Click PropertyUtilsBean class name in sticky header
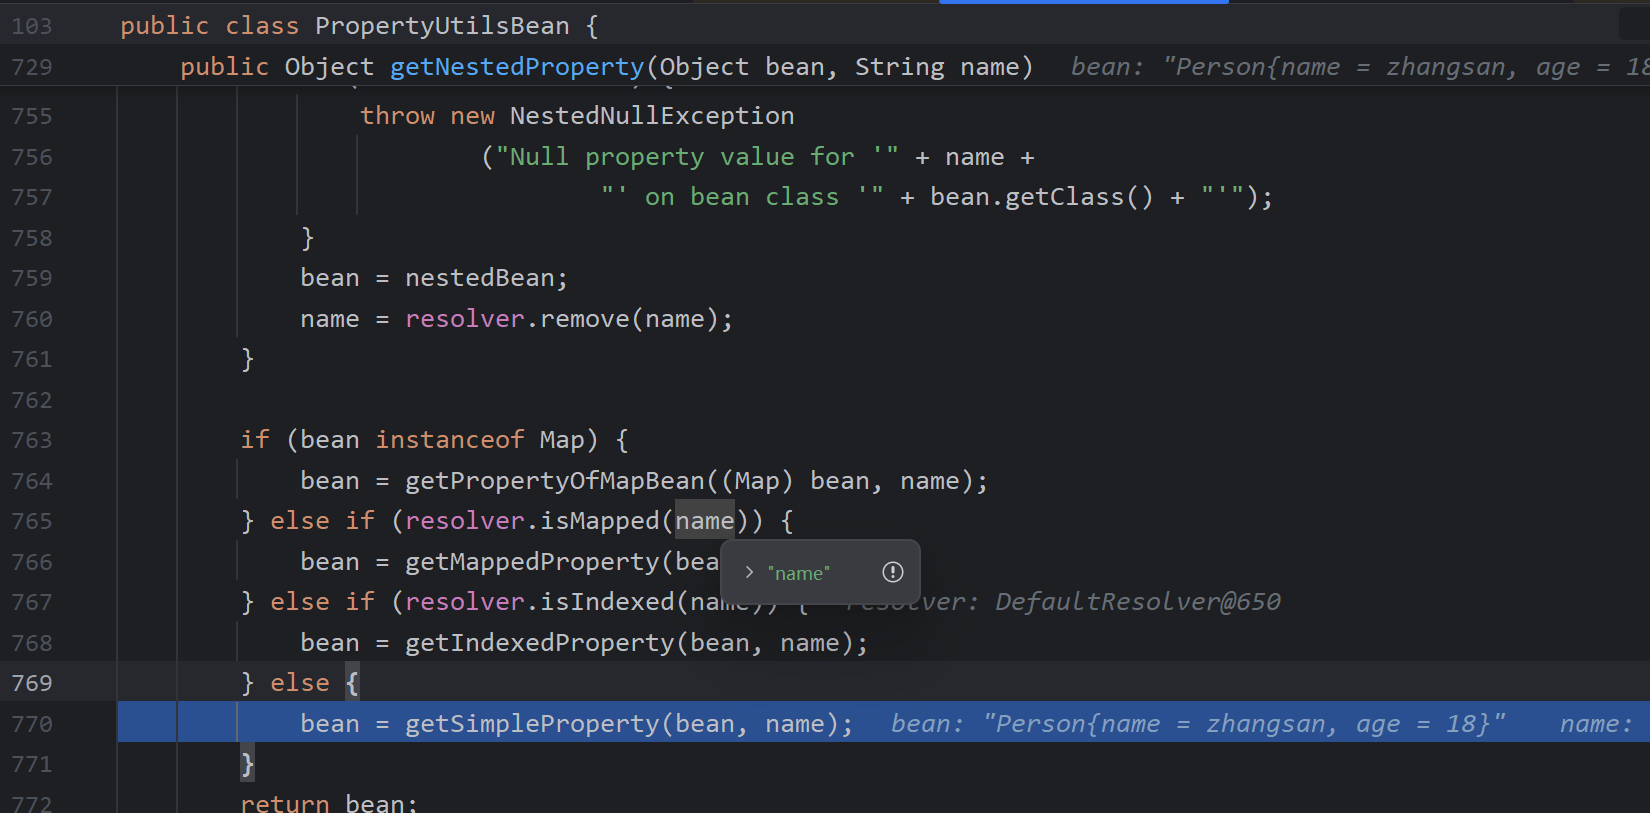Image resolution: width=1650 pixels, height=813 pixels. (442, 26)
